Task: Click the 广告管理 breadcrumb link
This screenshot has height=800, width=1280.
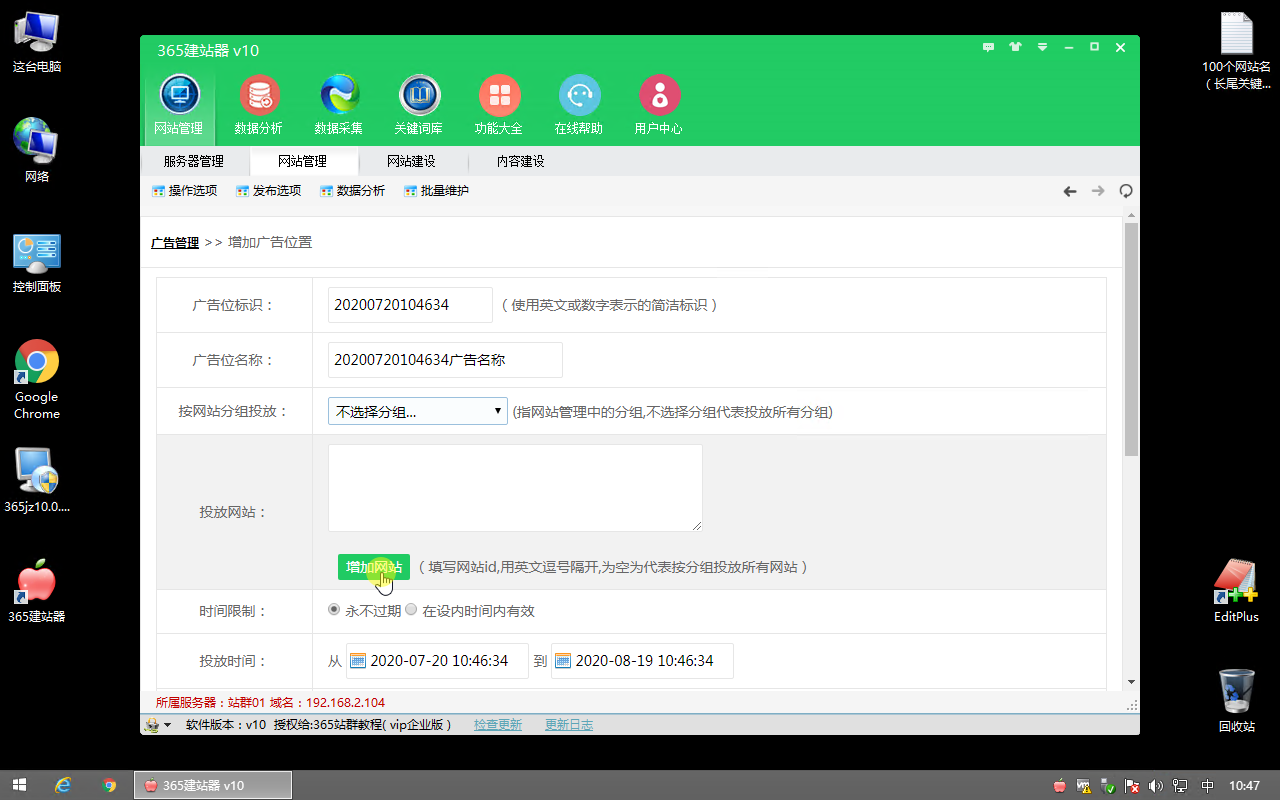Action: coord(175,242)
